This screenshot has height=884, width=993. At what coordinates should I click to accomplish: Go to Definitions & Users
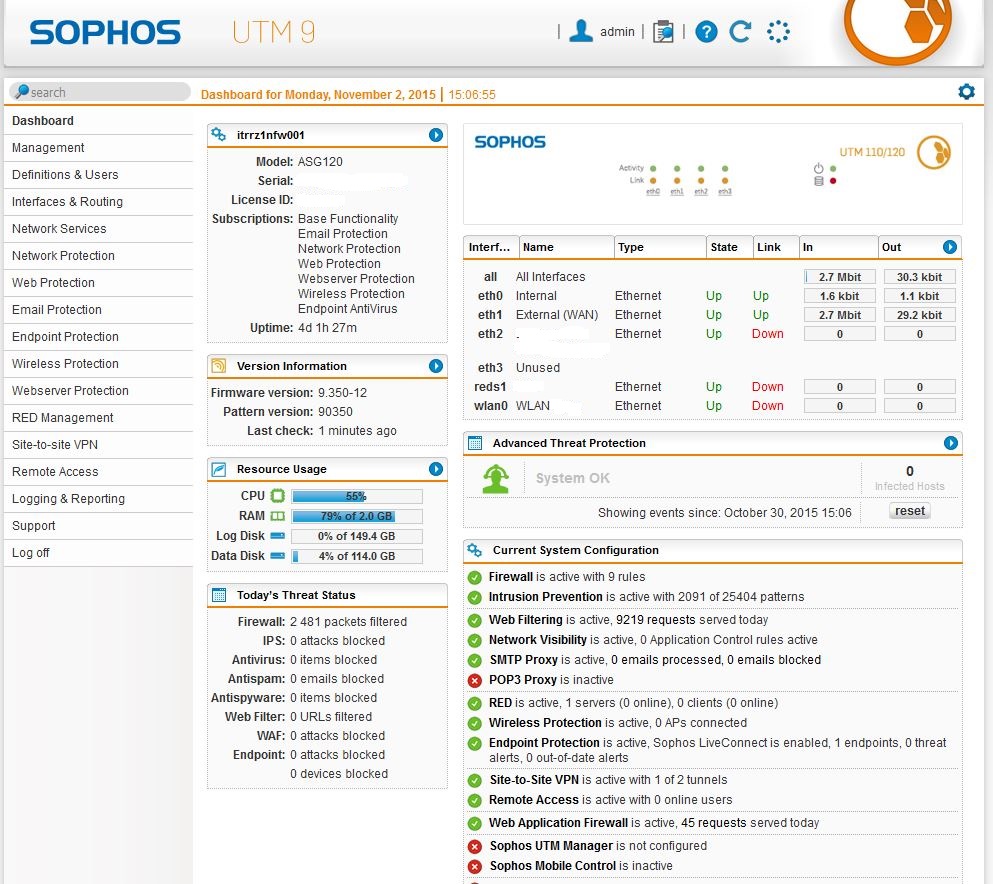98,175
